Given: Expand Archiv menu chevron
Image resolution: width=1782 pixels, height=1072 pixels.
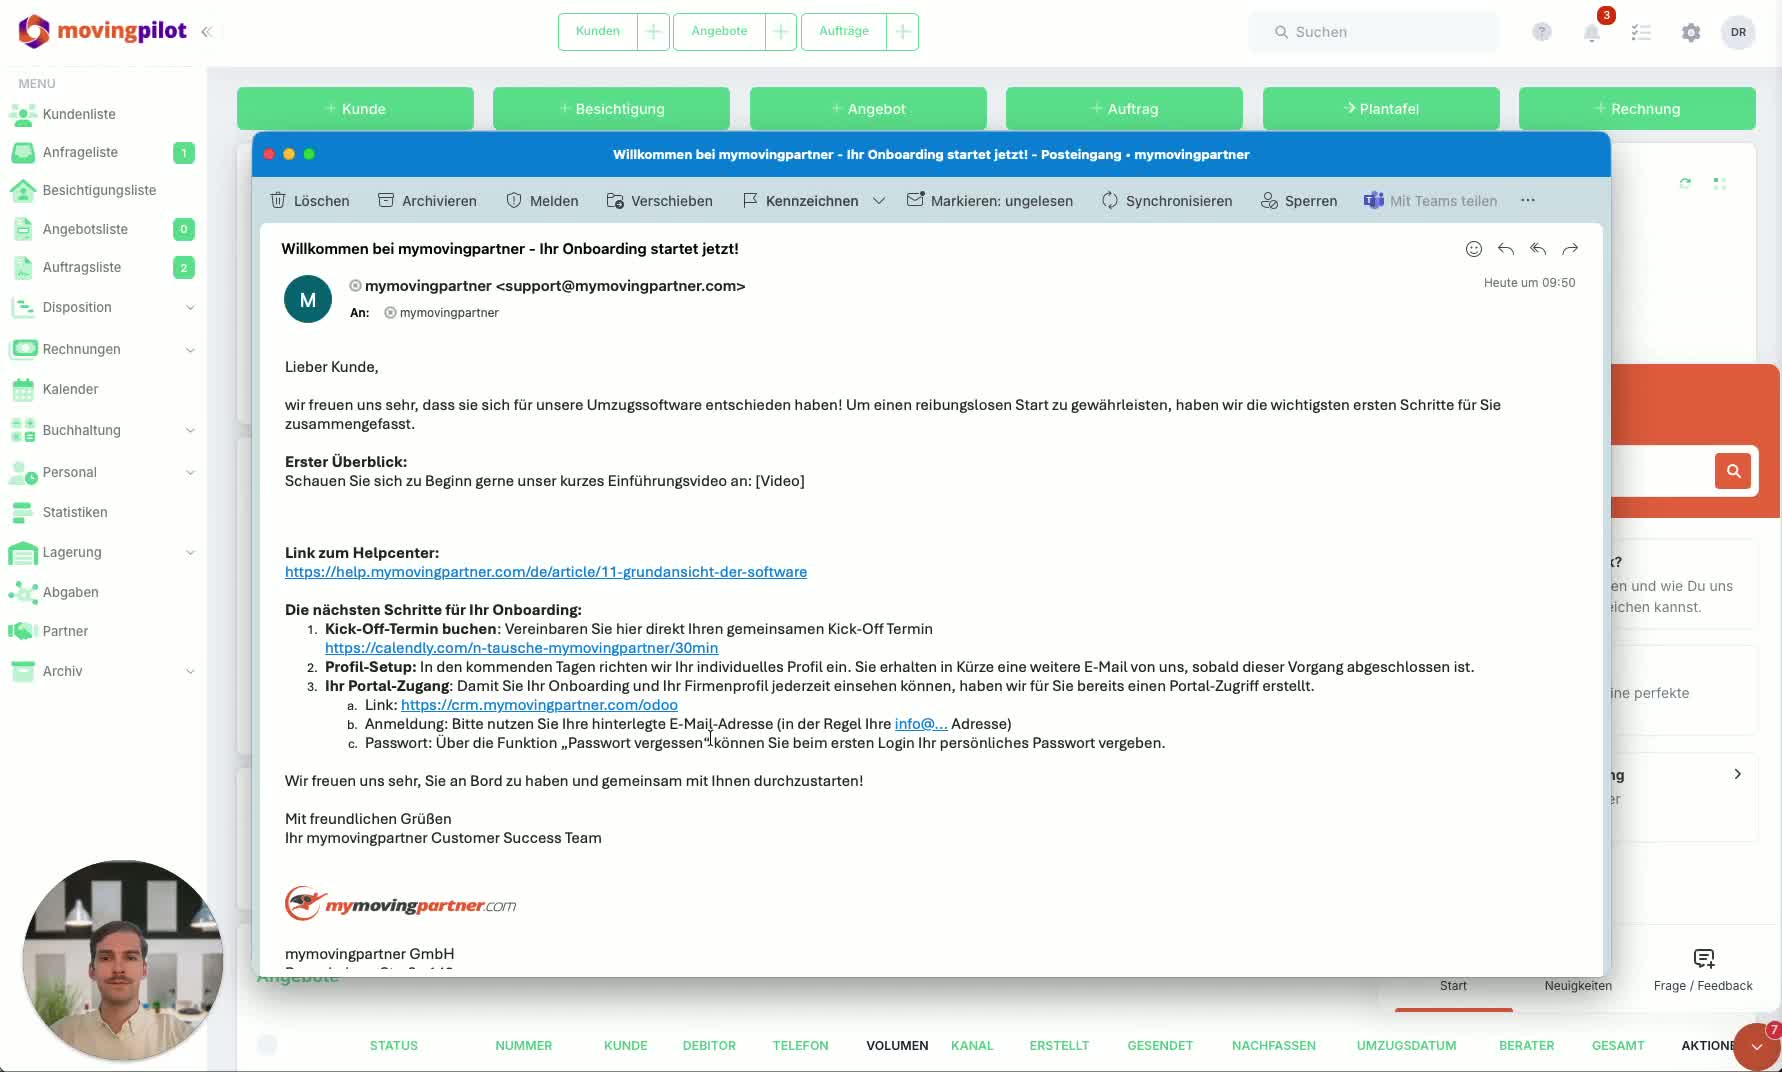Looking at the screenshot, I should [190, 672].
